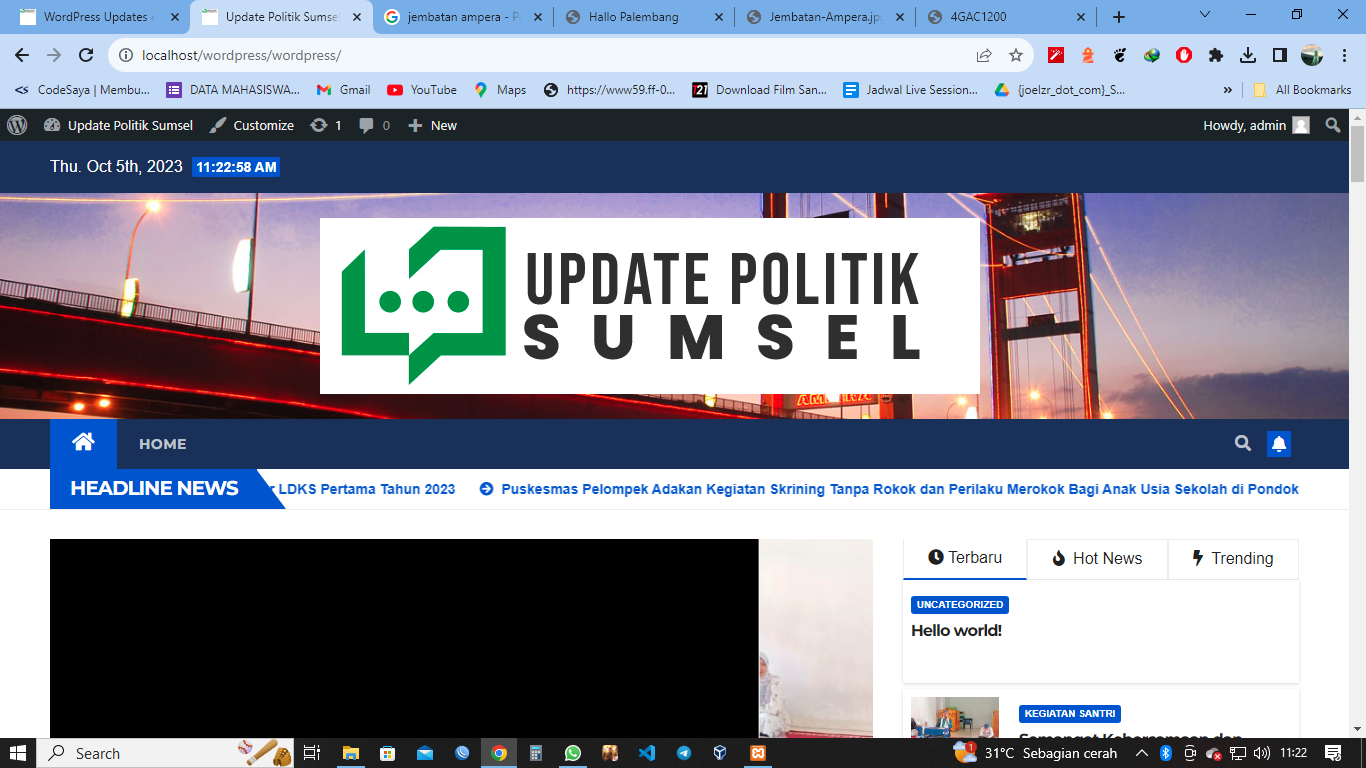
Task: Switch to jembatan ampera Google tab
Action: click(x=464, y=17)
